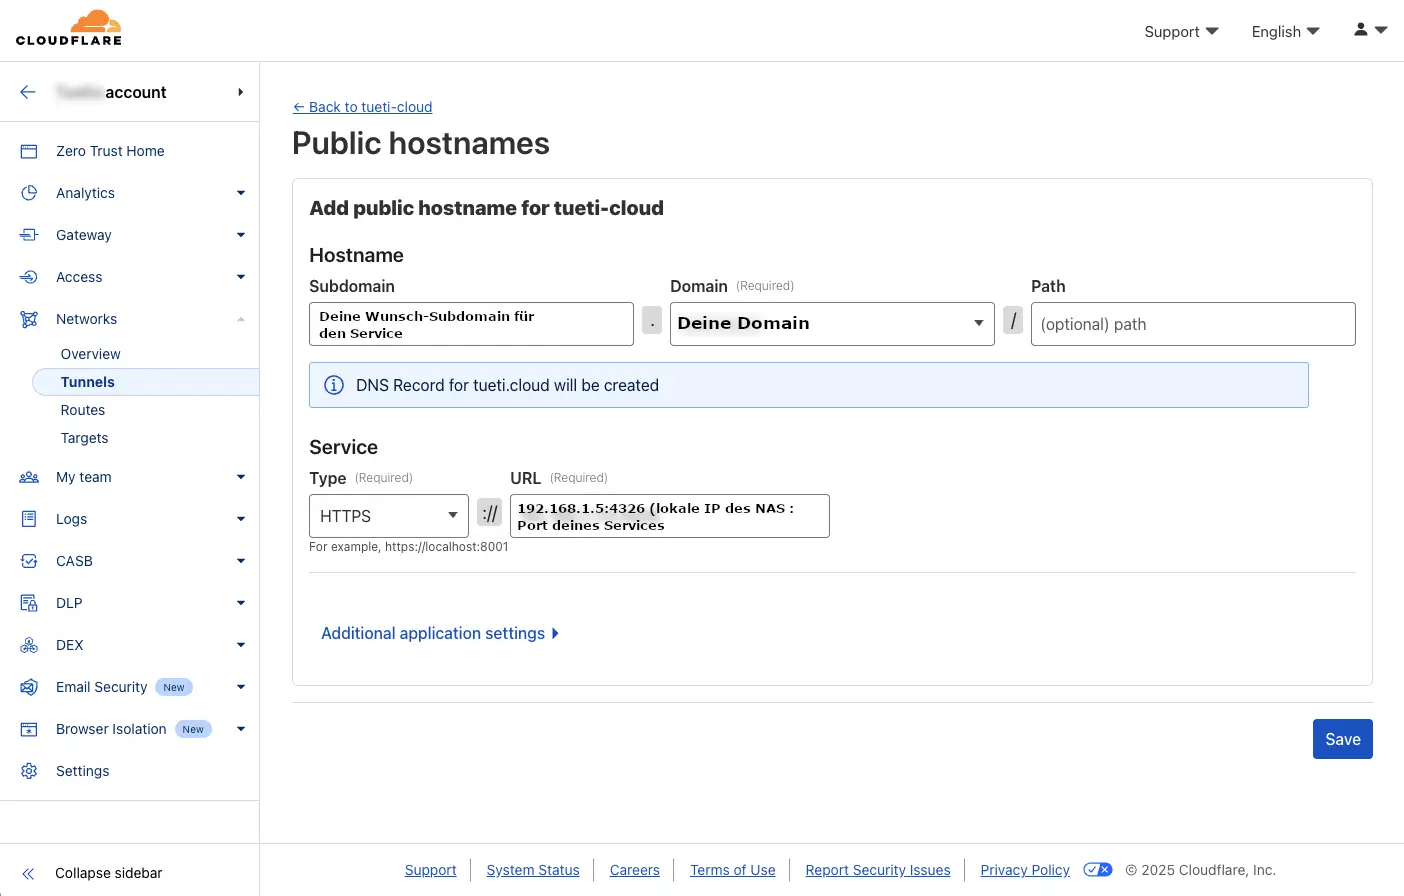Open the Domain dropdown
This screenshot has height=896, width=1404.
click(831, 324)
